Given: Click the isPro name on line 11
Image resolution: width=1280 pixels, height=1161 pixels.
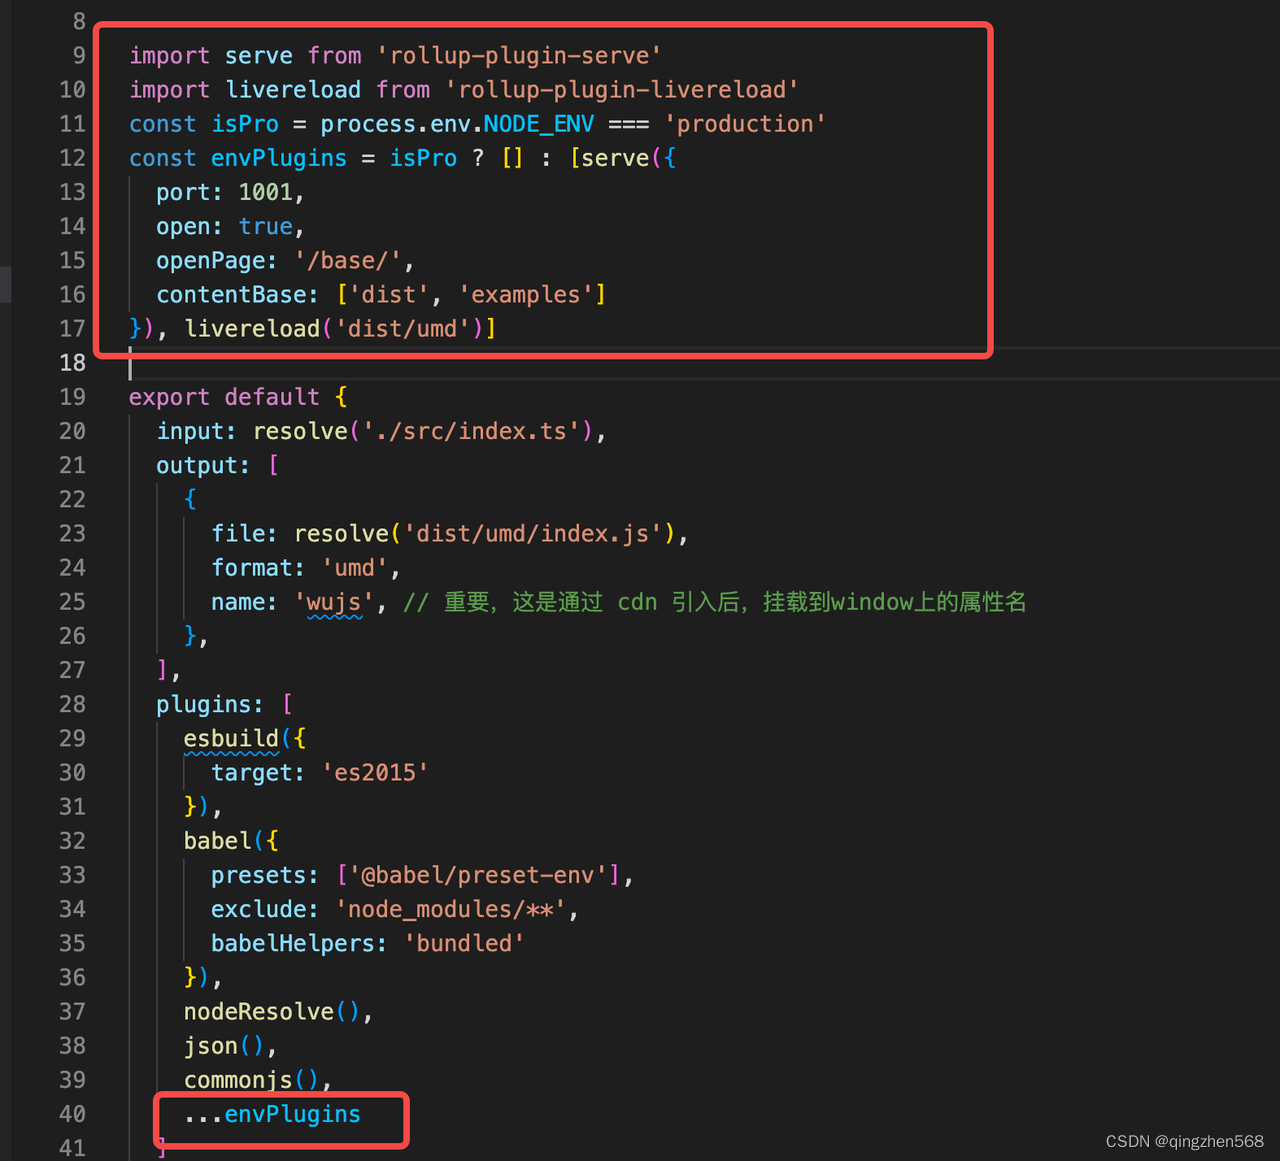Looking at the screenshot, I should (245, 124).
